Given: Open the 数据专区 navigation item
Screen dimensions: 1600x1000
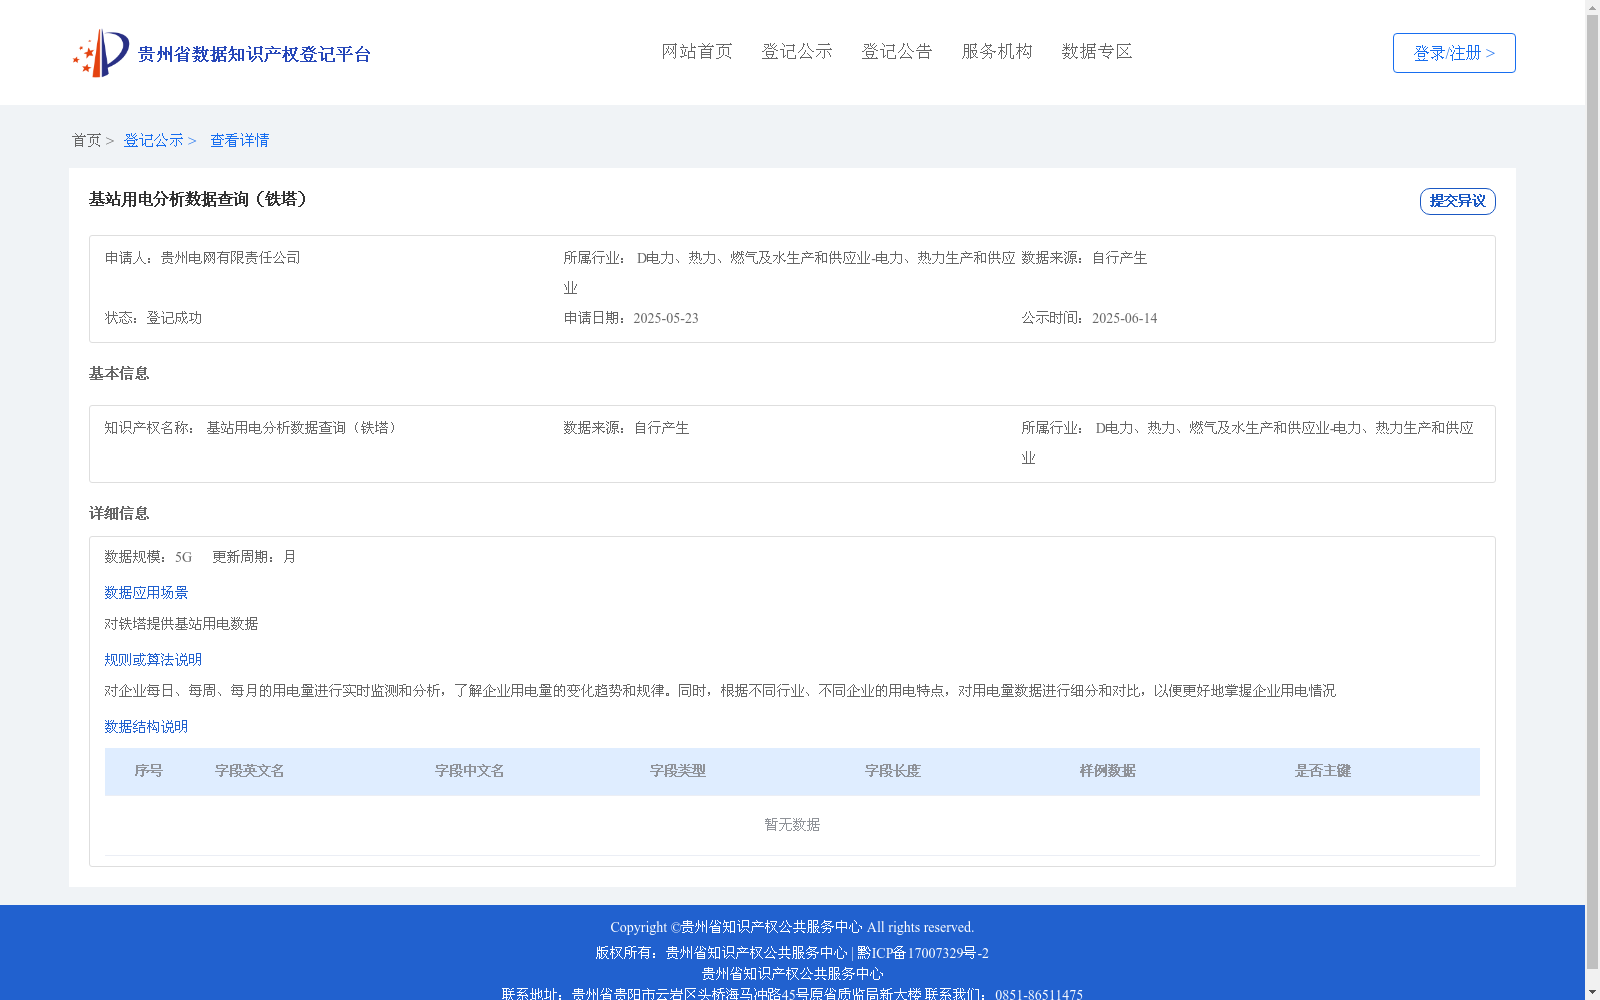Looking at the screenshot, I should click(x=1097, y=52).
